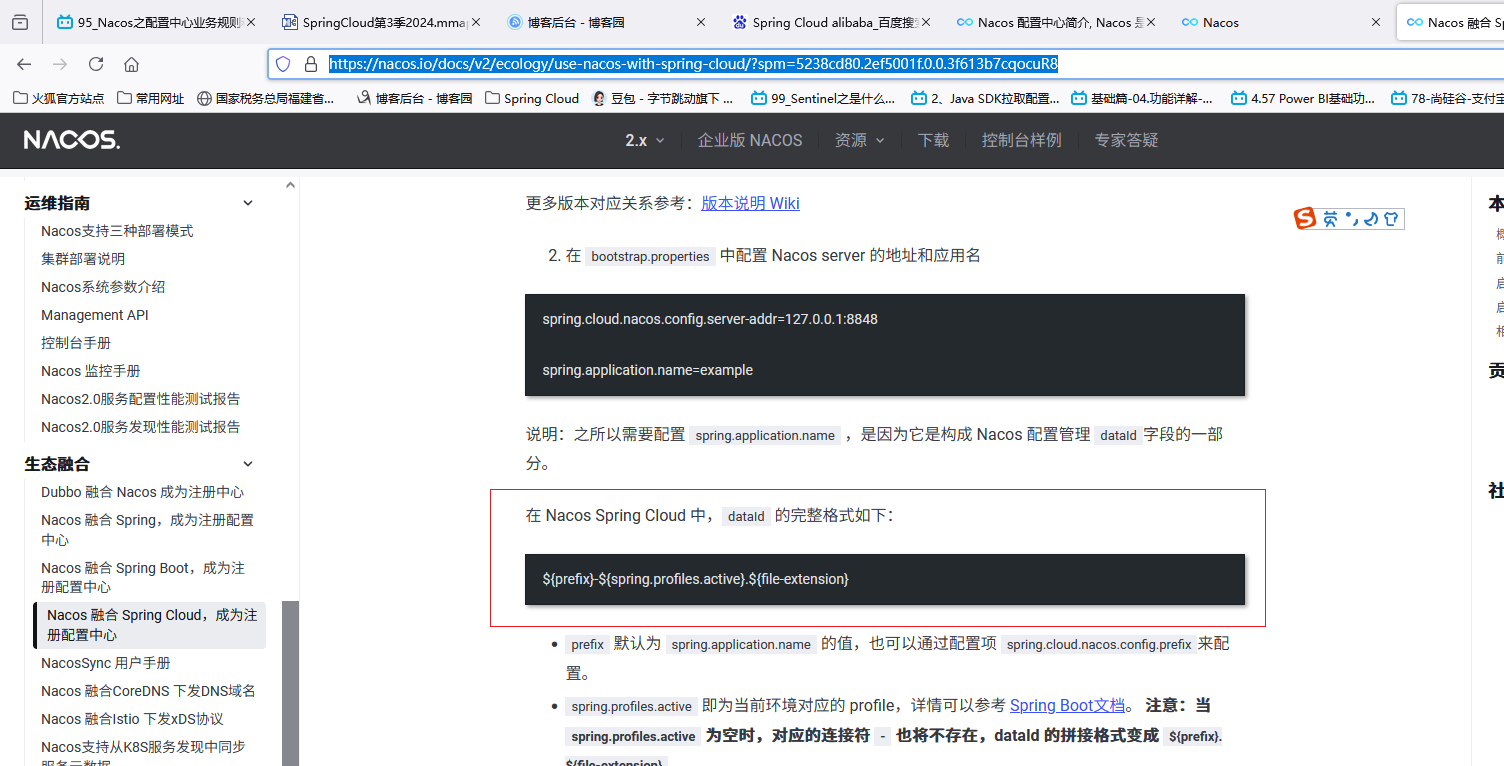Image resolution: width=1504 pixels, height=766 pixels.
Task: Click the browser back arrow
Action: 24,64
